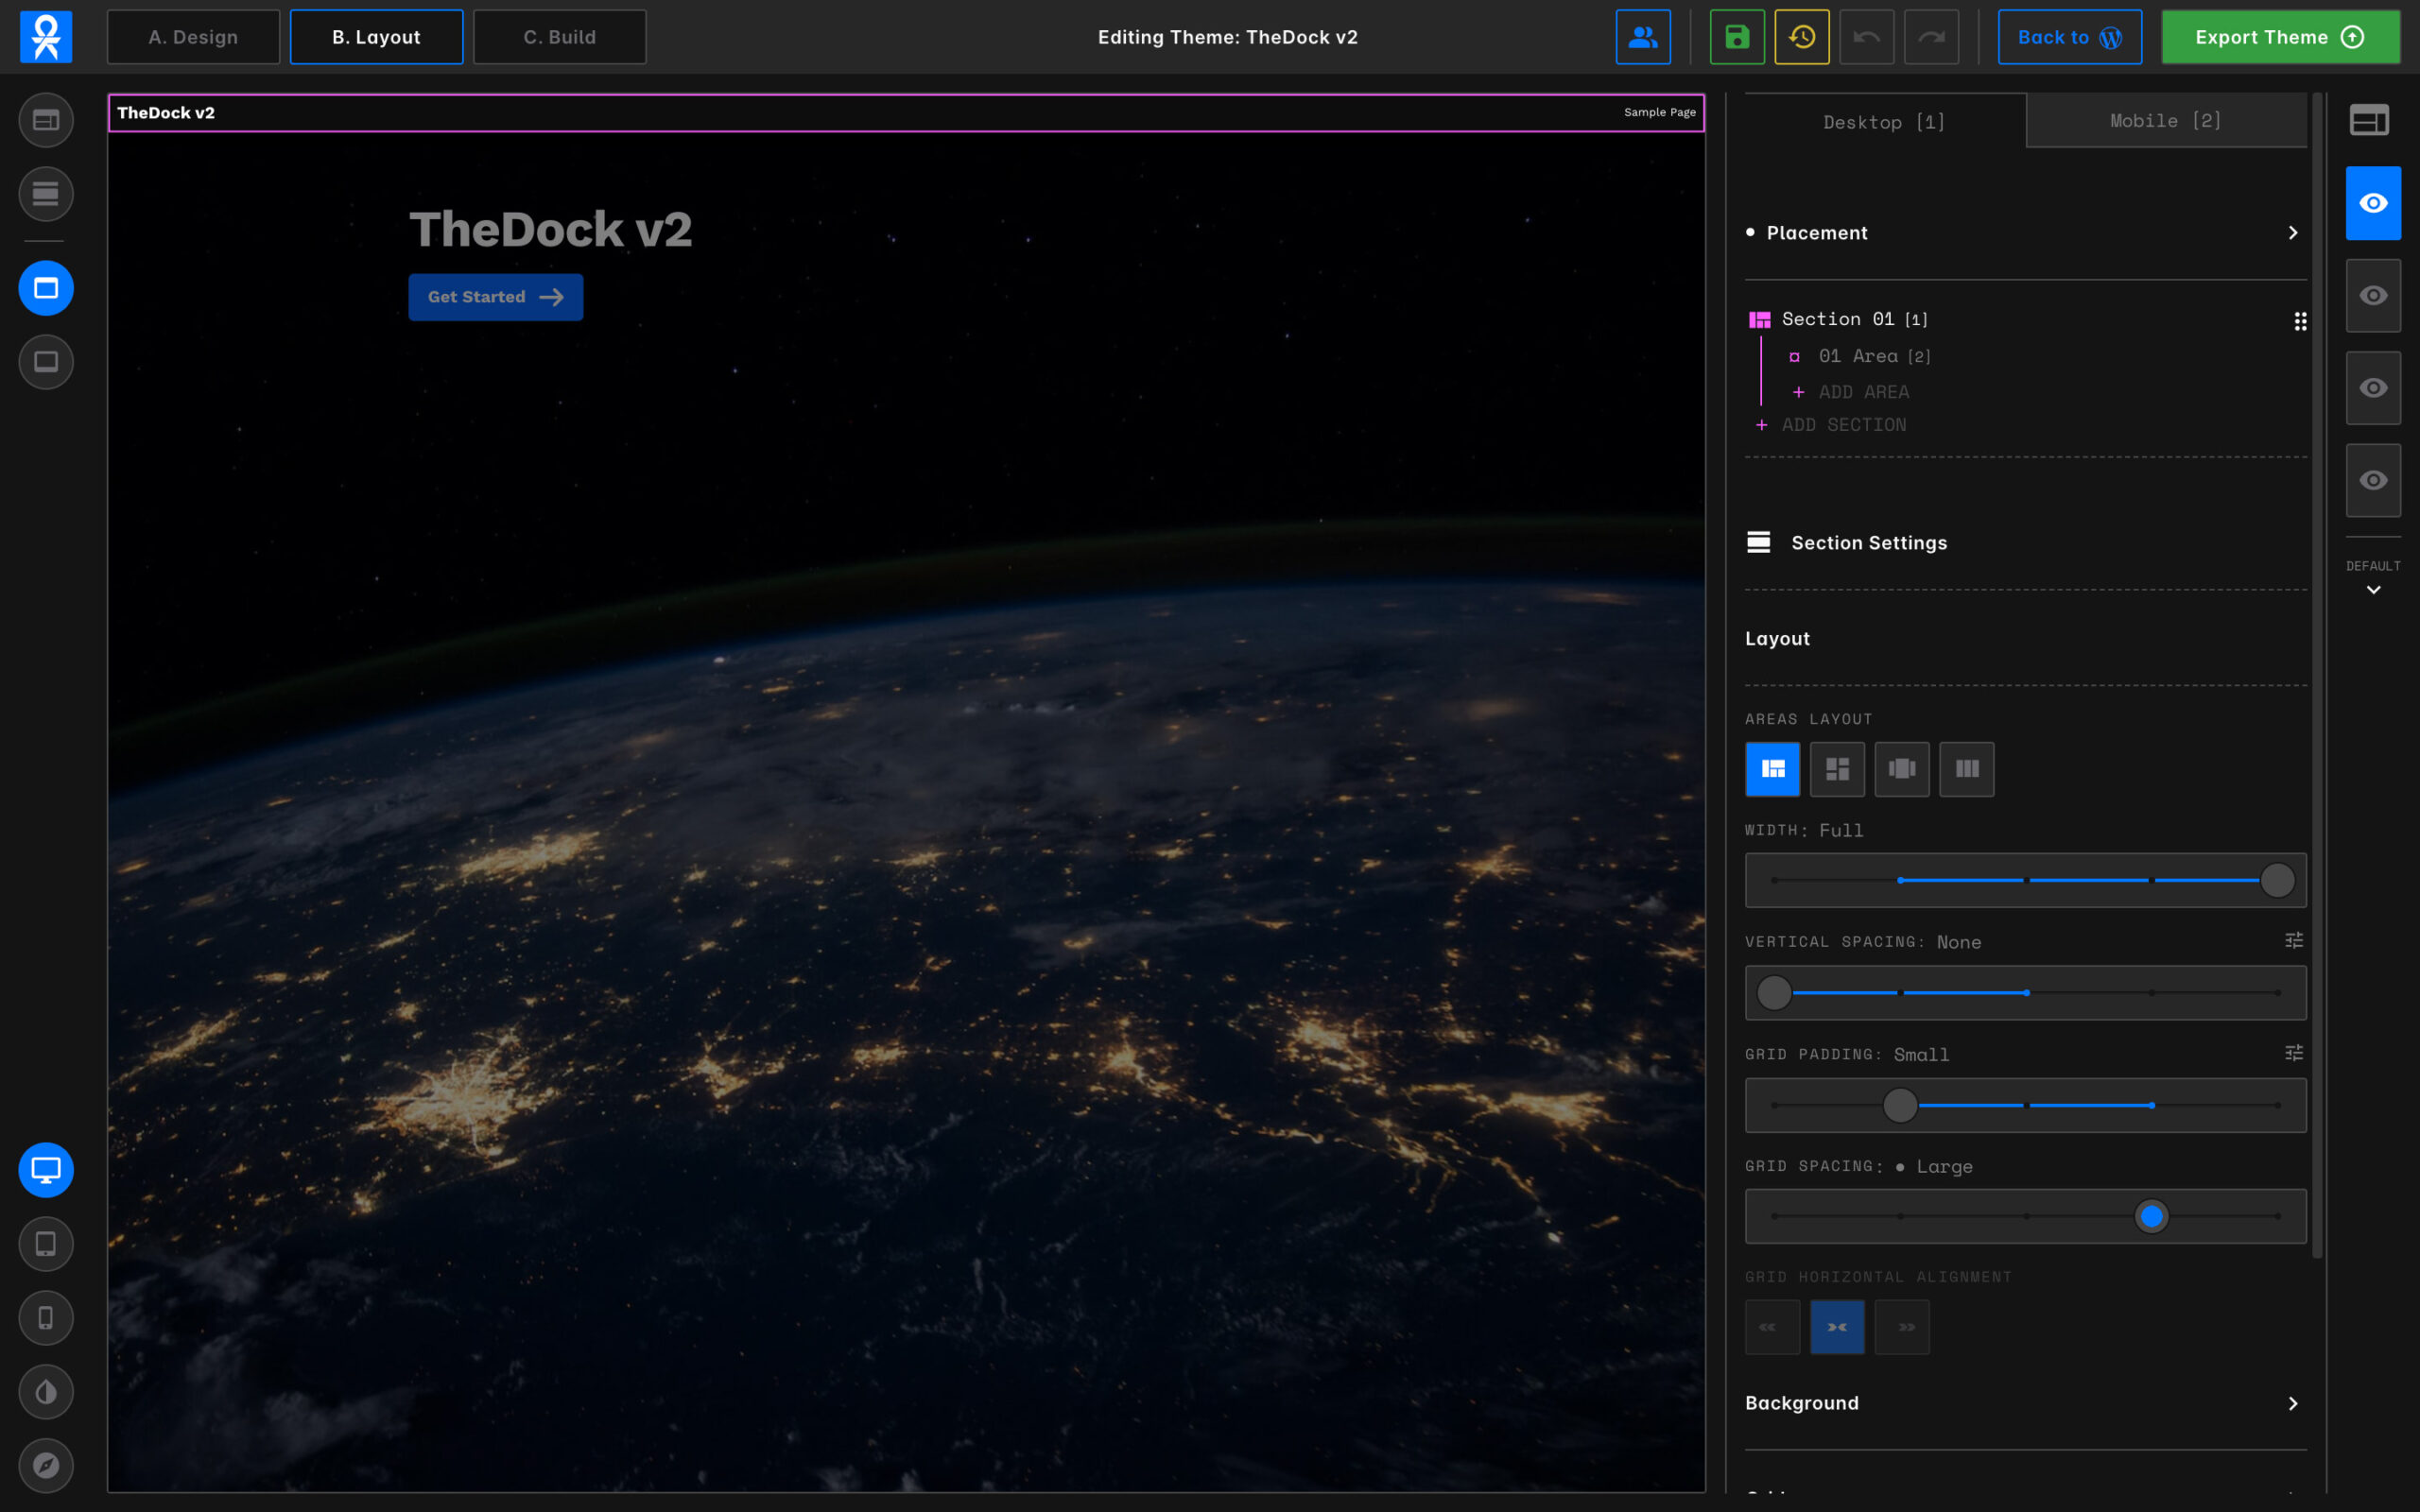Switch to the Mobile [2] tab
This screenshot has height=1512, width=2420.
pyautogui.click(x=2165, y=121)
